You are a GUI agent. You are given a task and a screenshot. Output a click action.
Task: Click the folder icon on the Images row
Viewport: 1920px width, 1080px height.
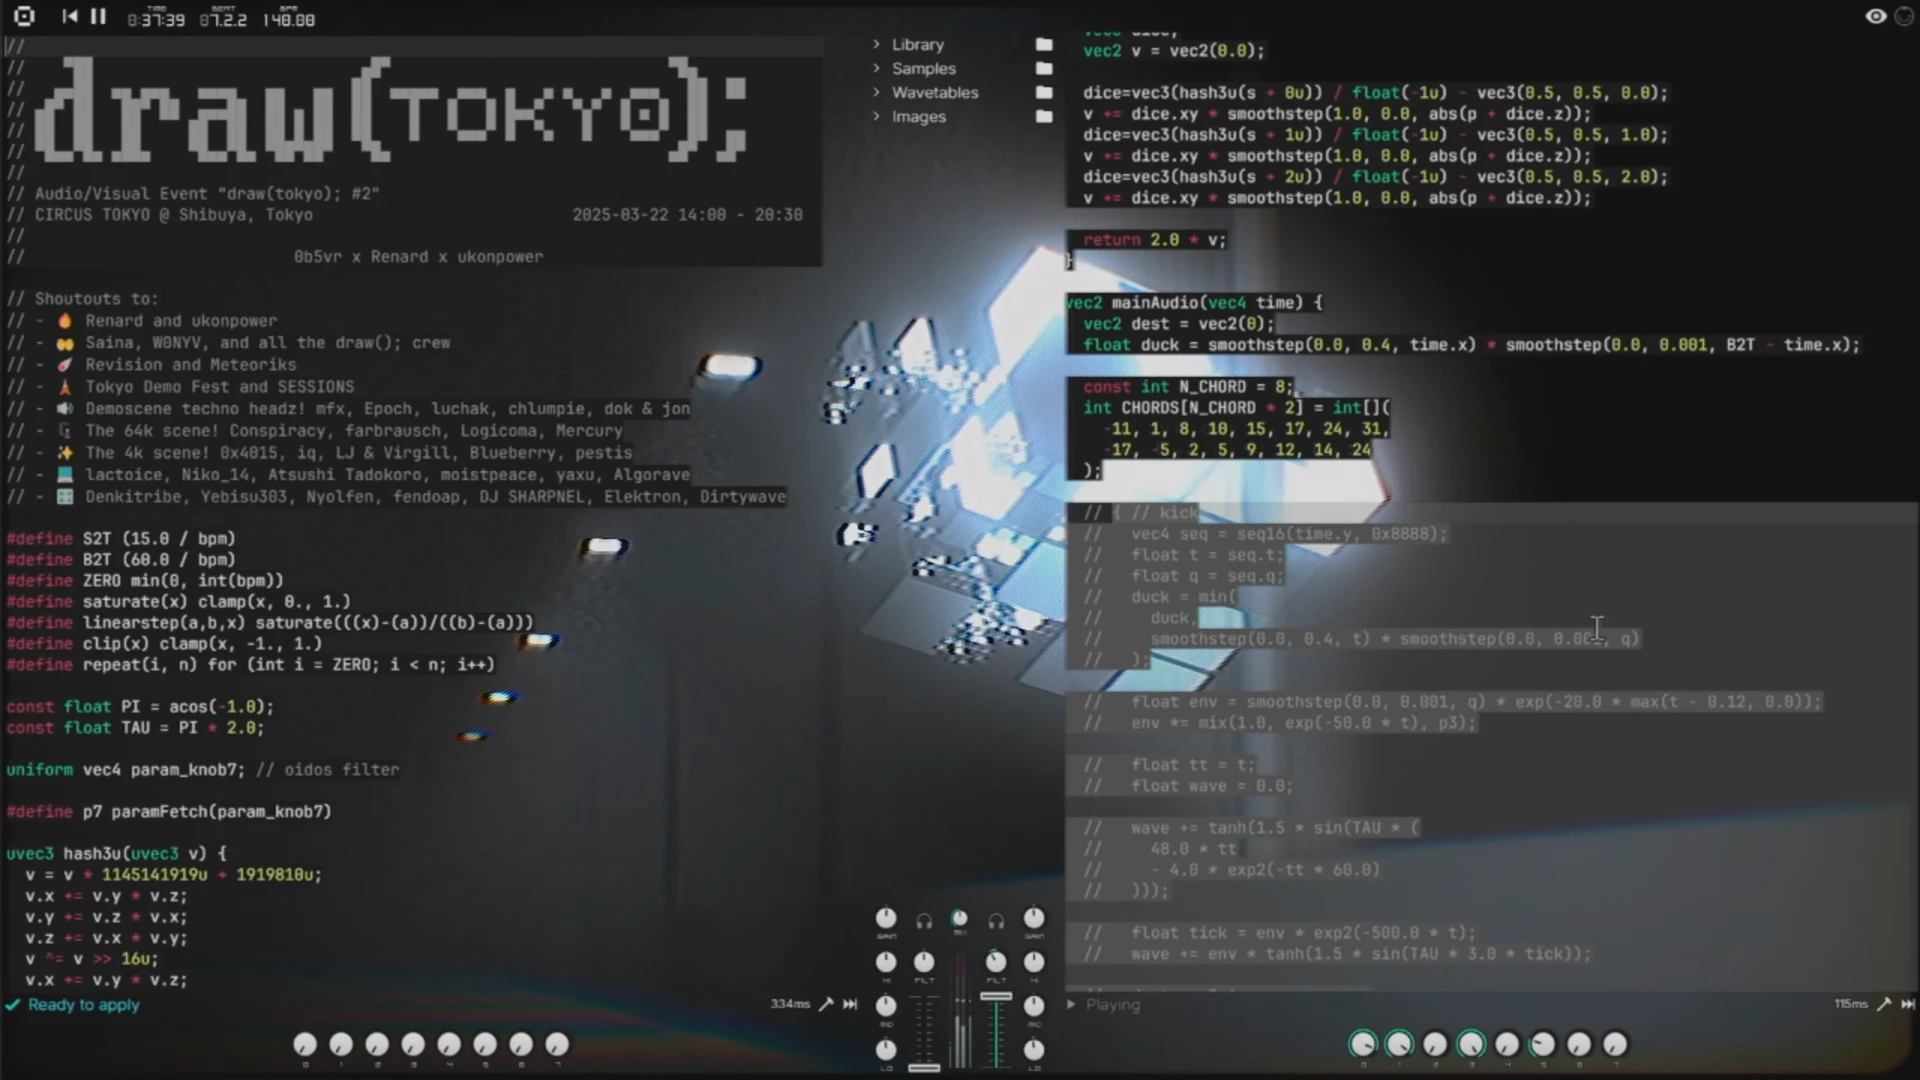coord(1044,116)
